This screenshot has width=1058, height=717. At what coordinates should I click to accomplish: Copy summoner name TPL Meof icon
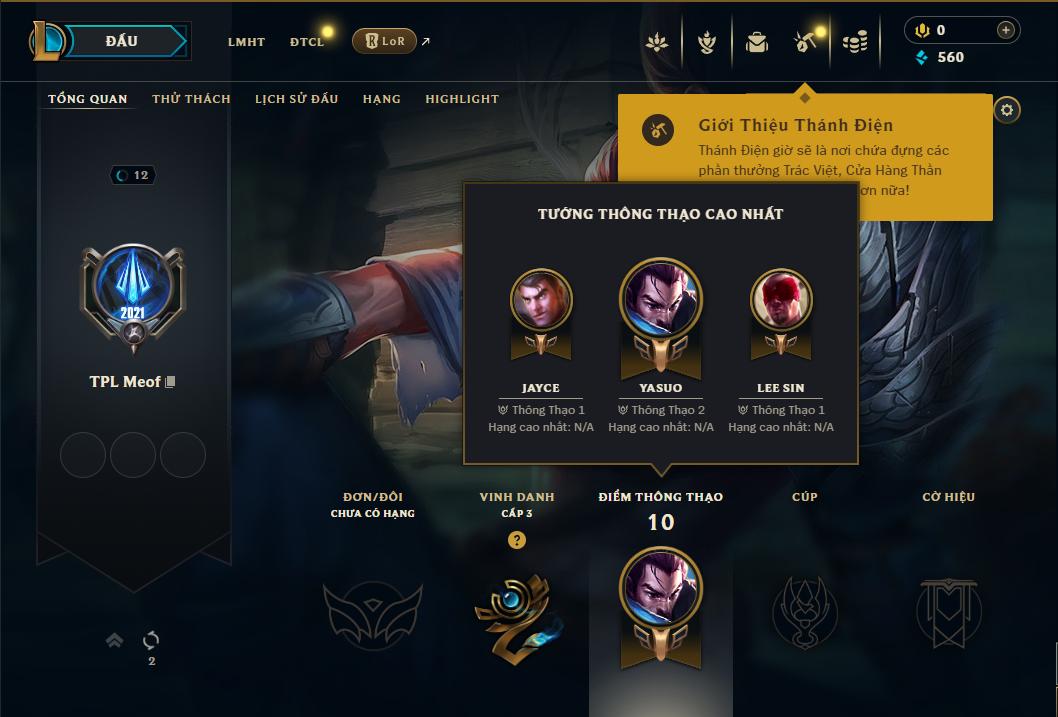coord(170,382)
